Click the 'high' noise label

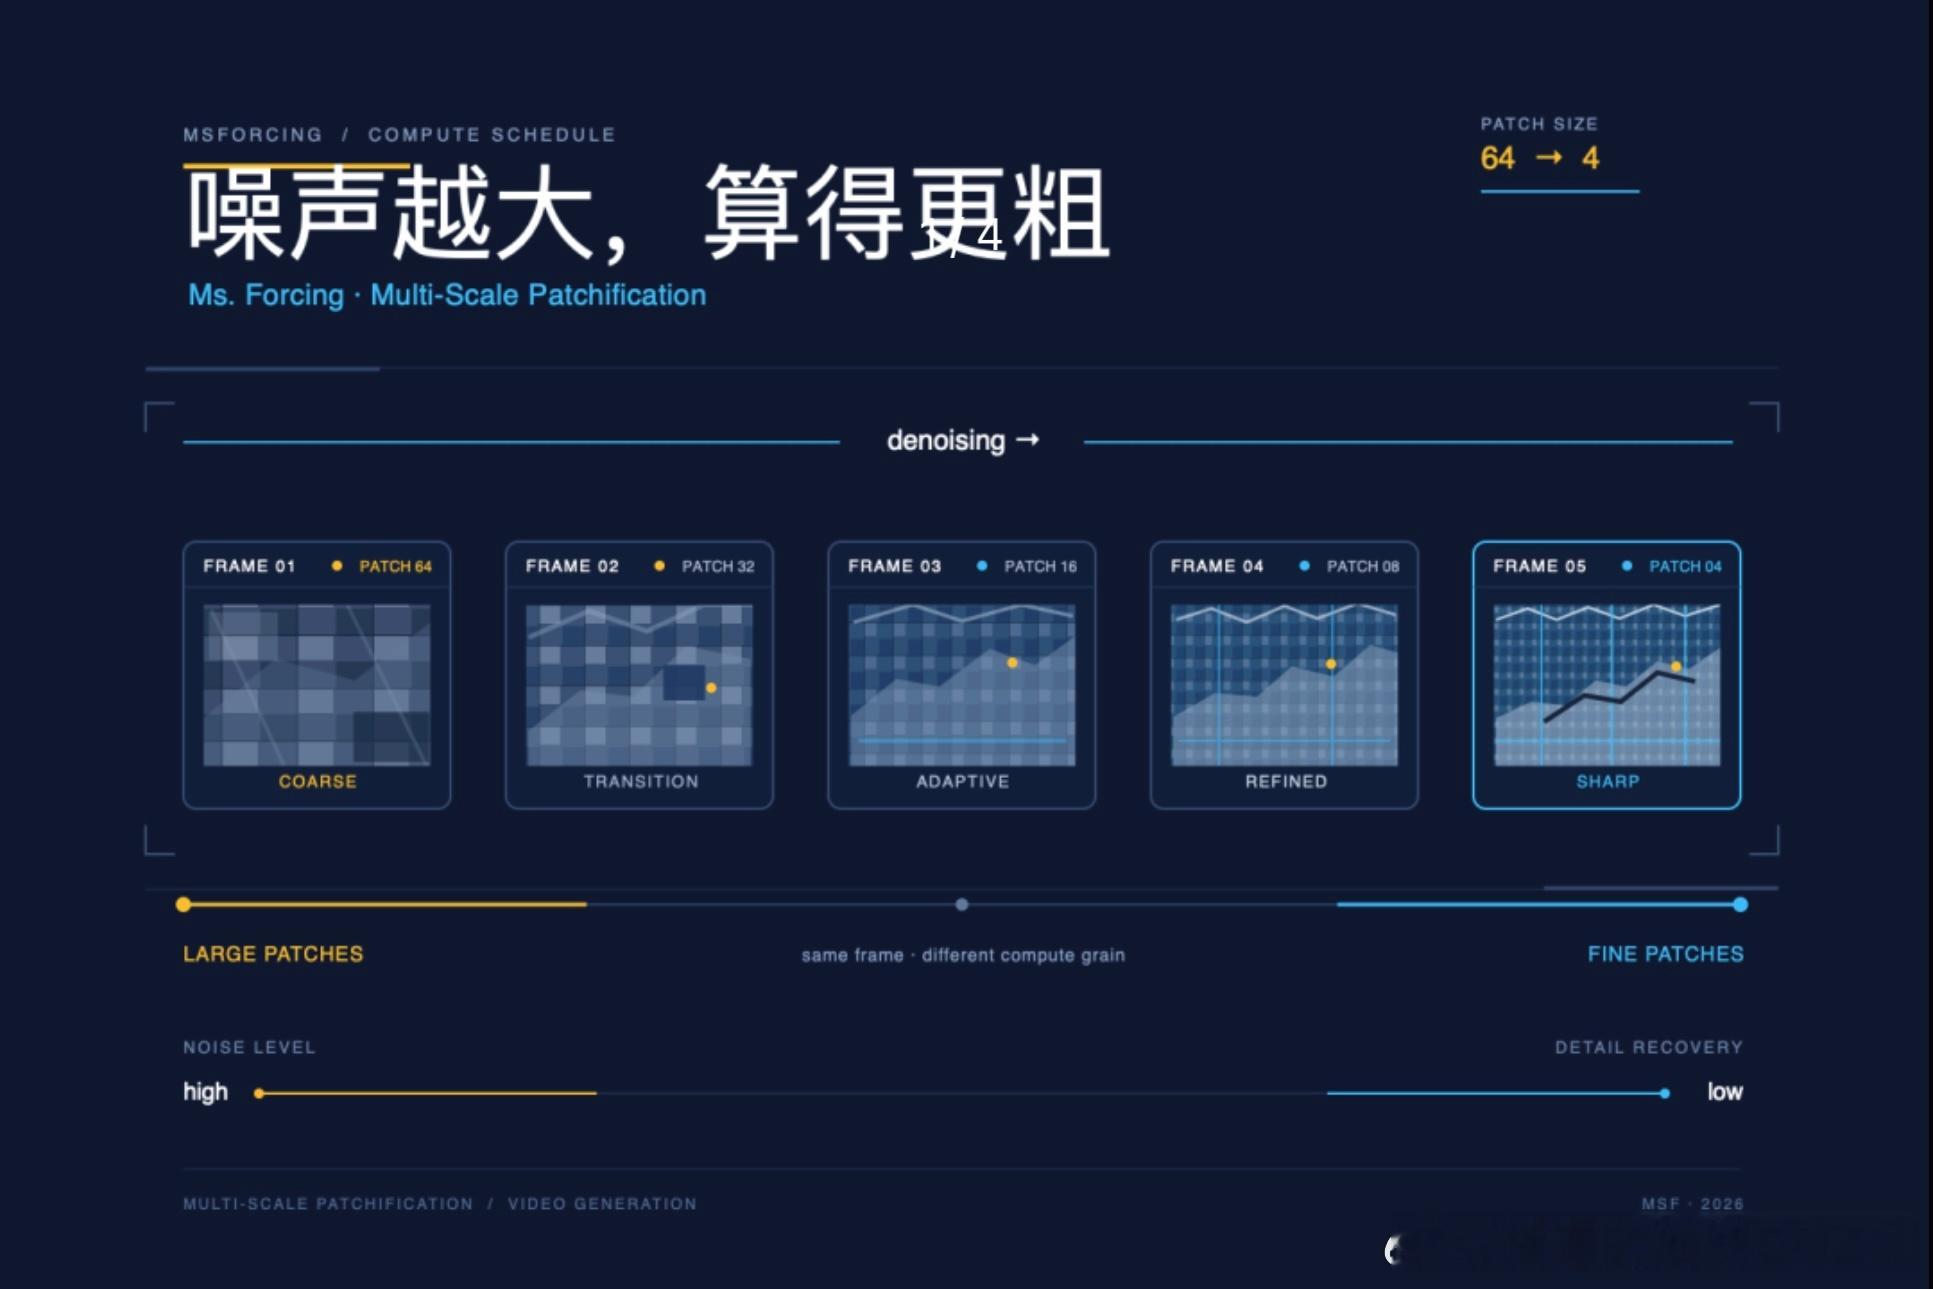tap(205, 1092)
